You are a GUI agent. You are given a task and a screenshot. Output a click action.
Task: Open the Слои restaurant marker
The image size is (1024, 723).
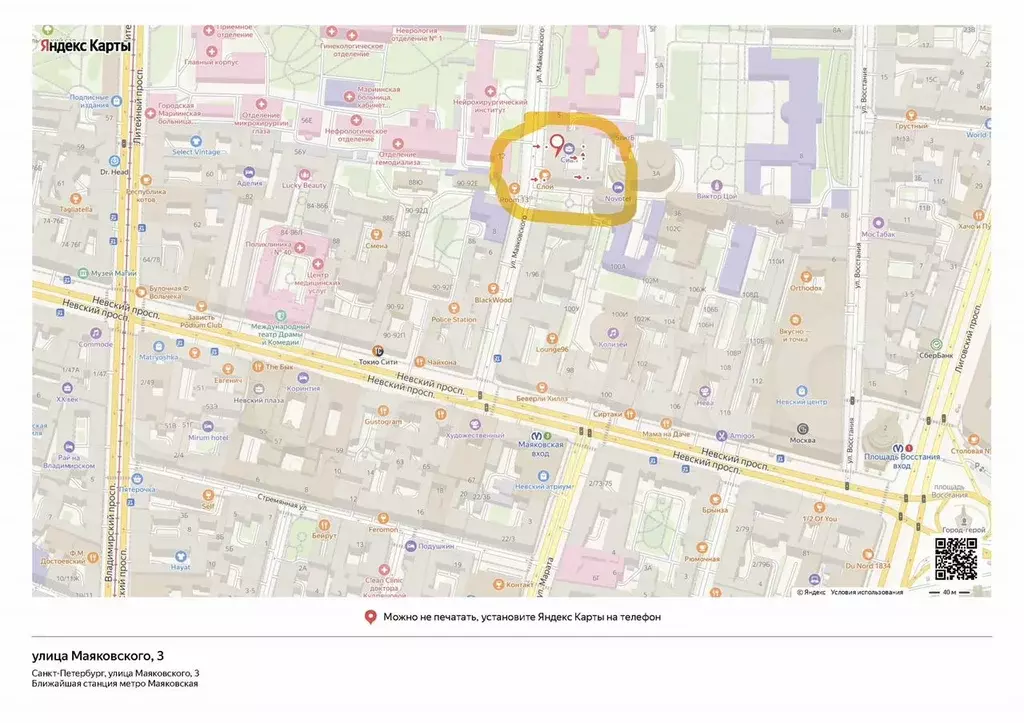[x=545, y=175]
